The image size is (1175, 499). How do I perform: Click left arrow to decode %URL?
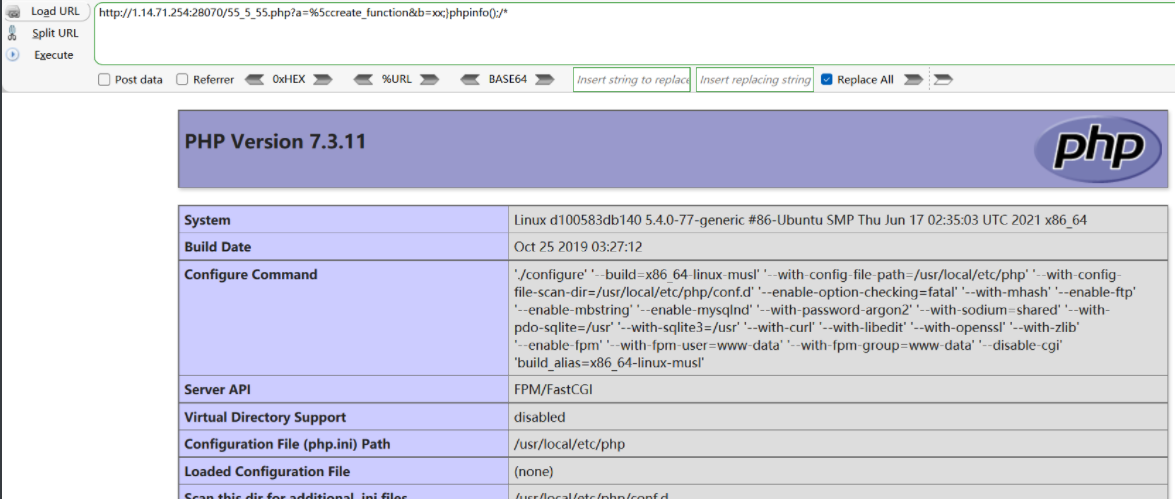click(363, 79)
